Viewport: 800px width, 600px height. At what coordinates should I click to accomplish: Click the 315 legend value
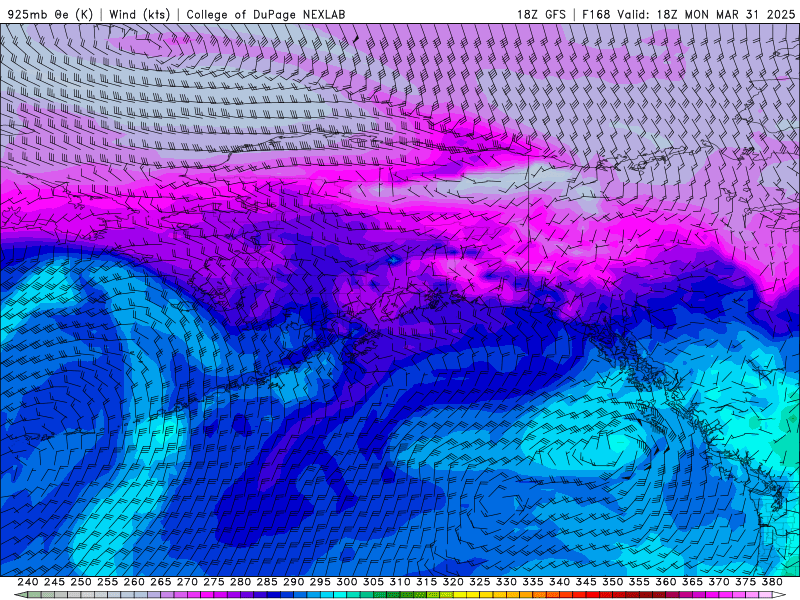(x=427, y=582)
